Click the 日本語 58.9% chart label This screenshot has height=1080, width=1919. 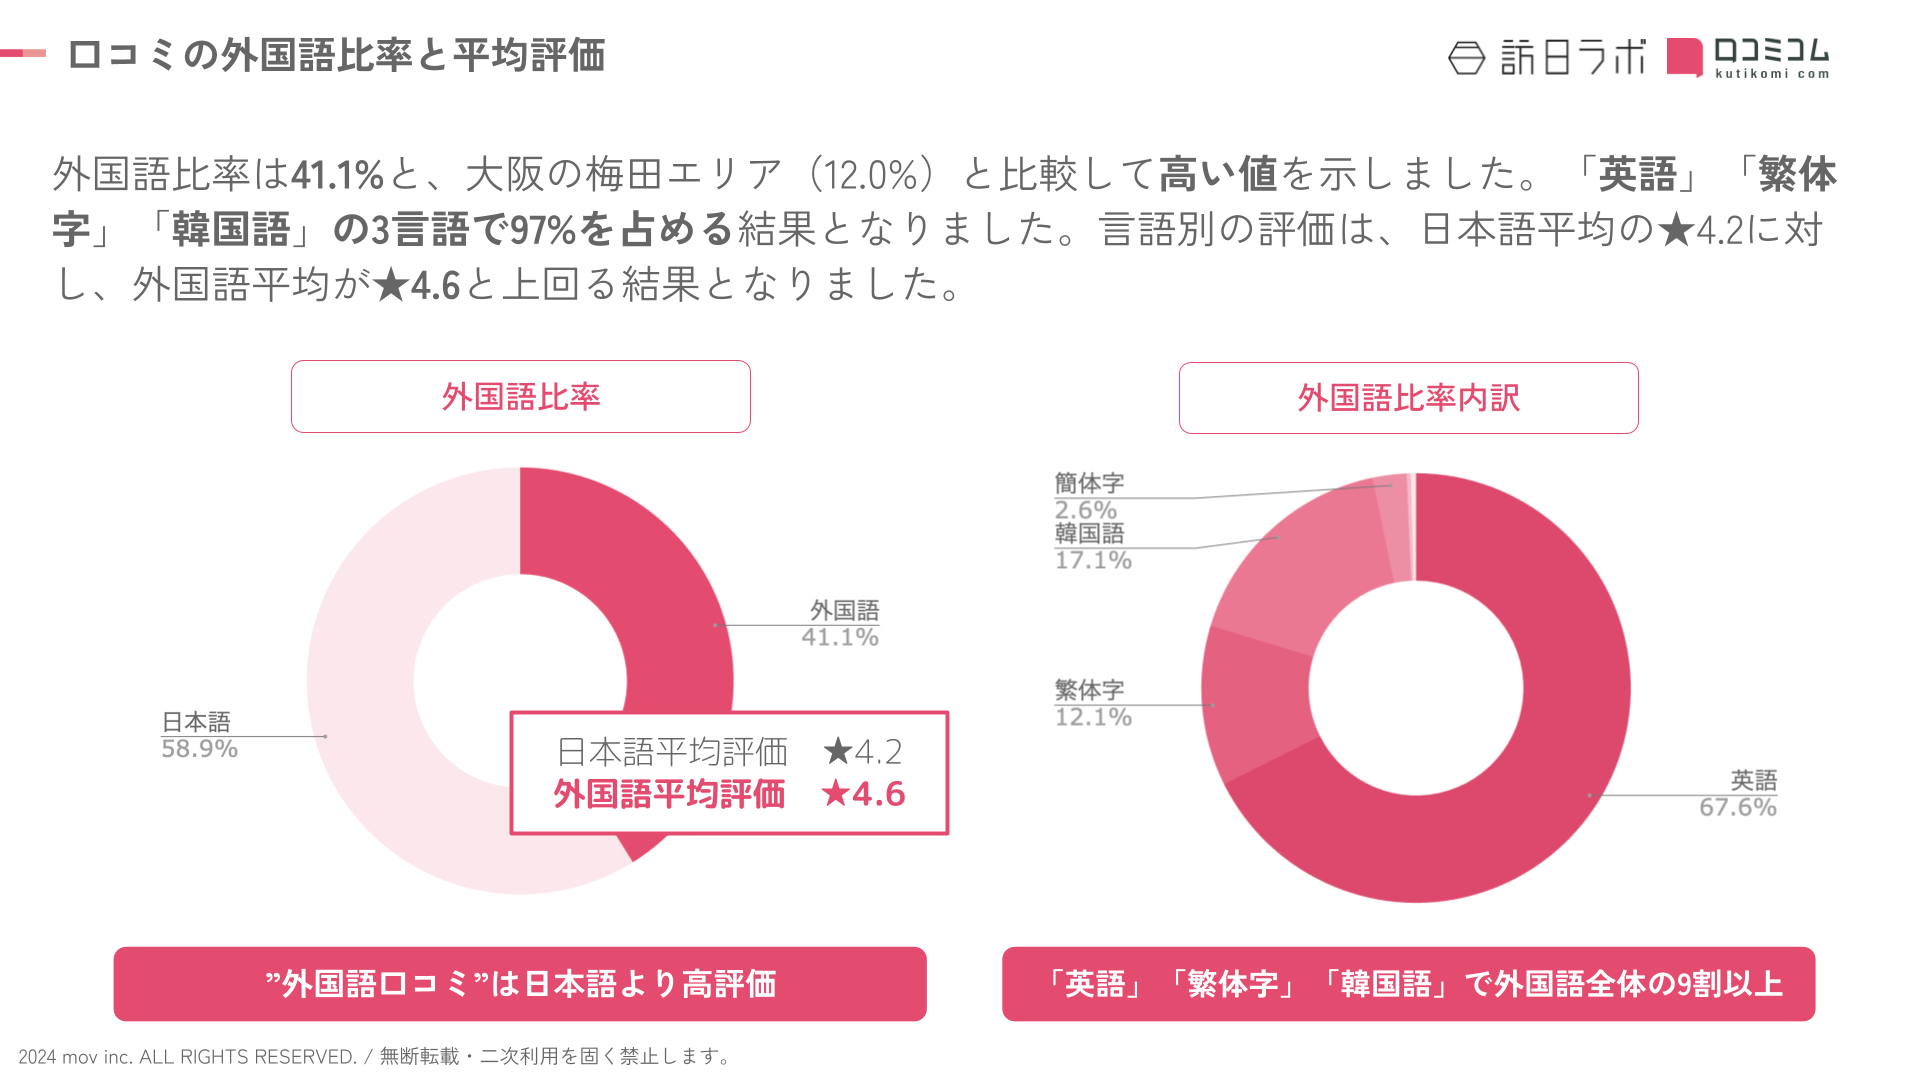pyautogui.click(x=199, y=735)
